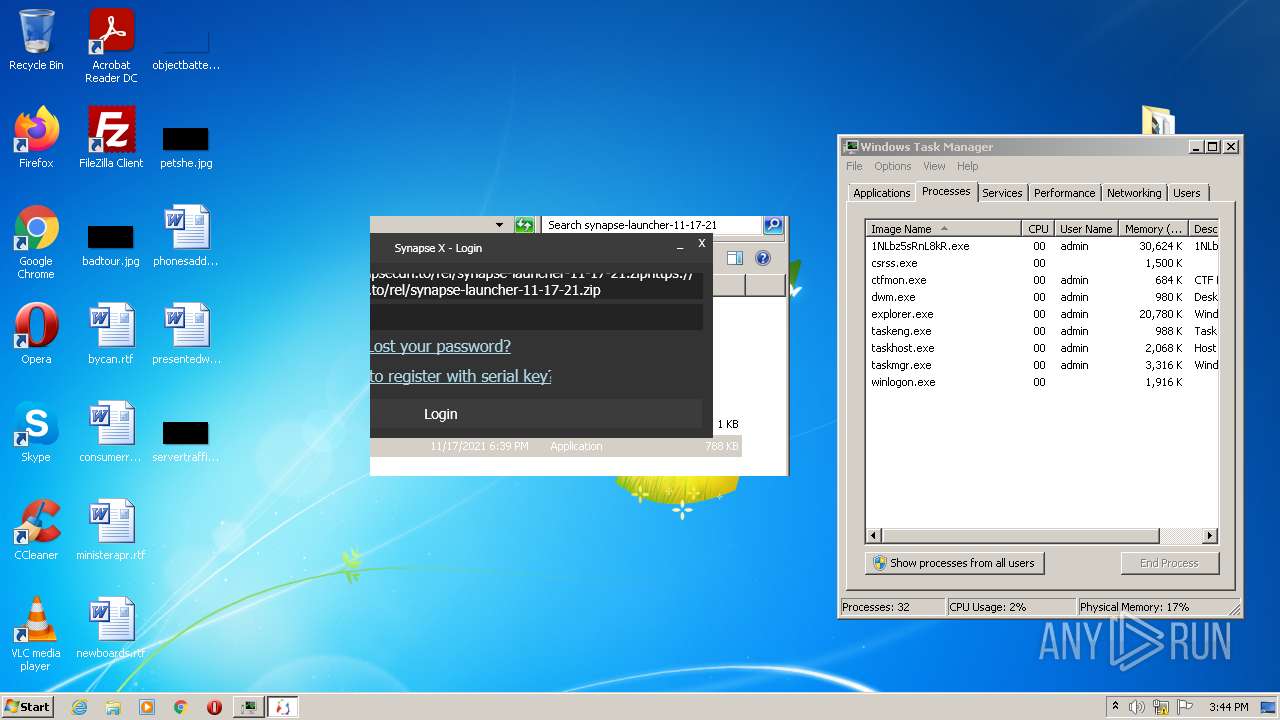Select ministerapr.rtf document icon
This screenshot has width=1280, height=720.
111,530
